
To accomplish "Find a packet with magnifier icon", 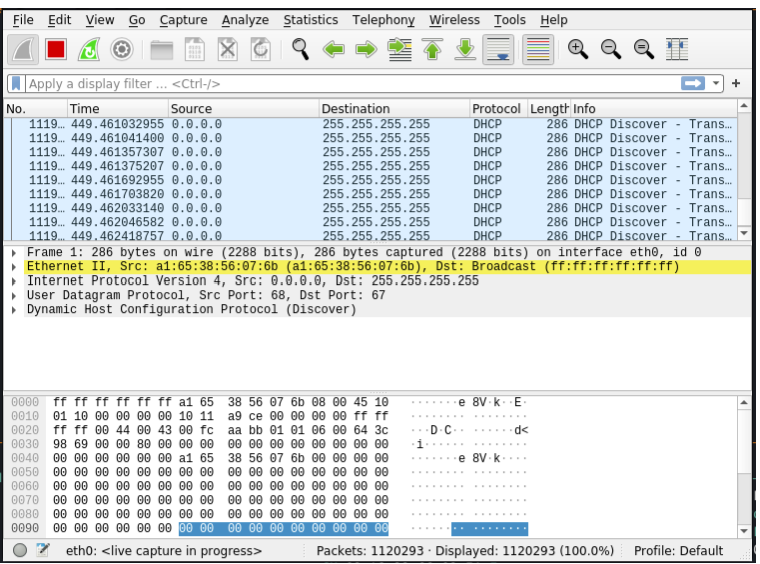I will pyautogui.click(x=301, y=49).
